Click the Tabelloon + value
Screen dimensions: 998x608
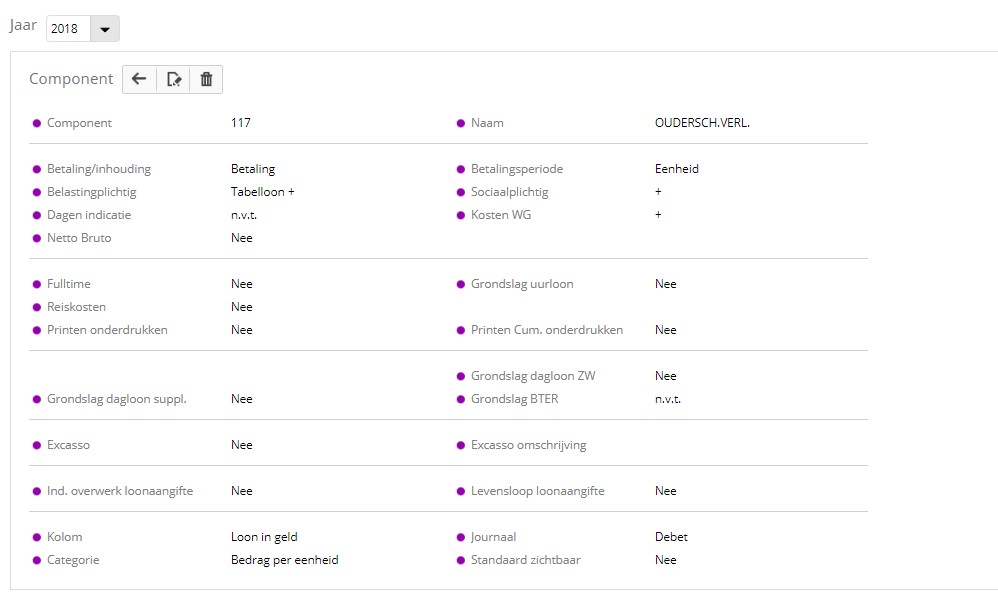tap(263, 192)
